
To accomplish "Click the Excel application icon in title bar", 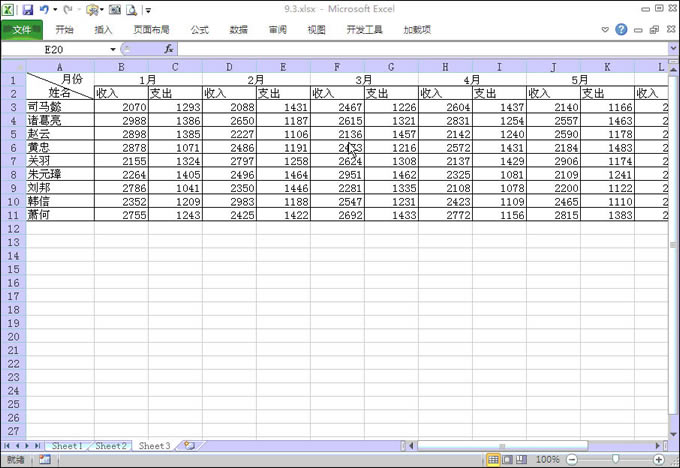I will (8, 9).
